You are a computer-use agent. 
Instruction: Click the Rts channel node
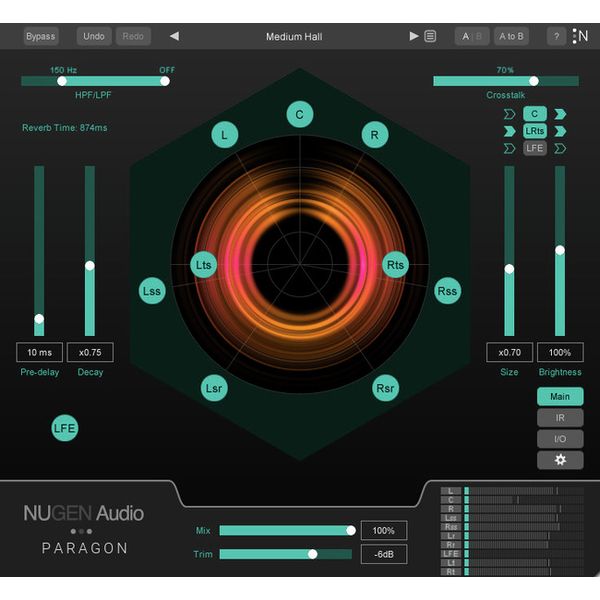396,265
